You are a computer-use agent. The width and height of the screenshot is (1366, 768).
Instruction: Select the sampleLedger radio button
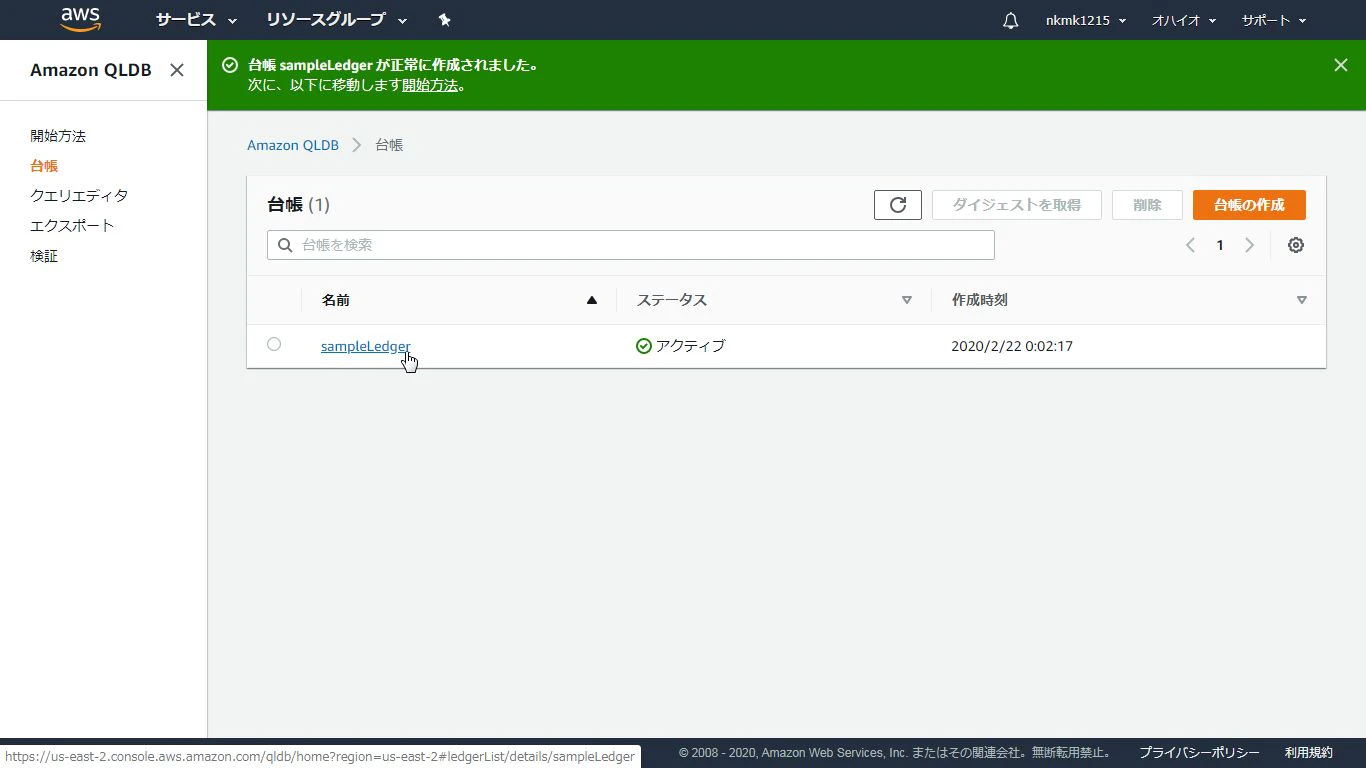click(274, 345)
